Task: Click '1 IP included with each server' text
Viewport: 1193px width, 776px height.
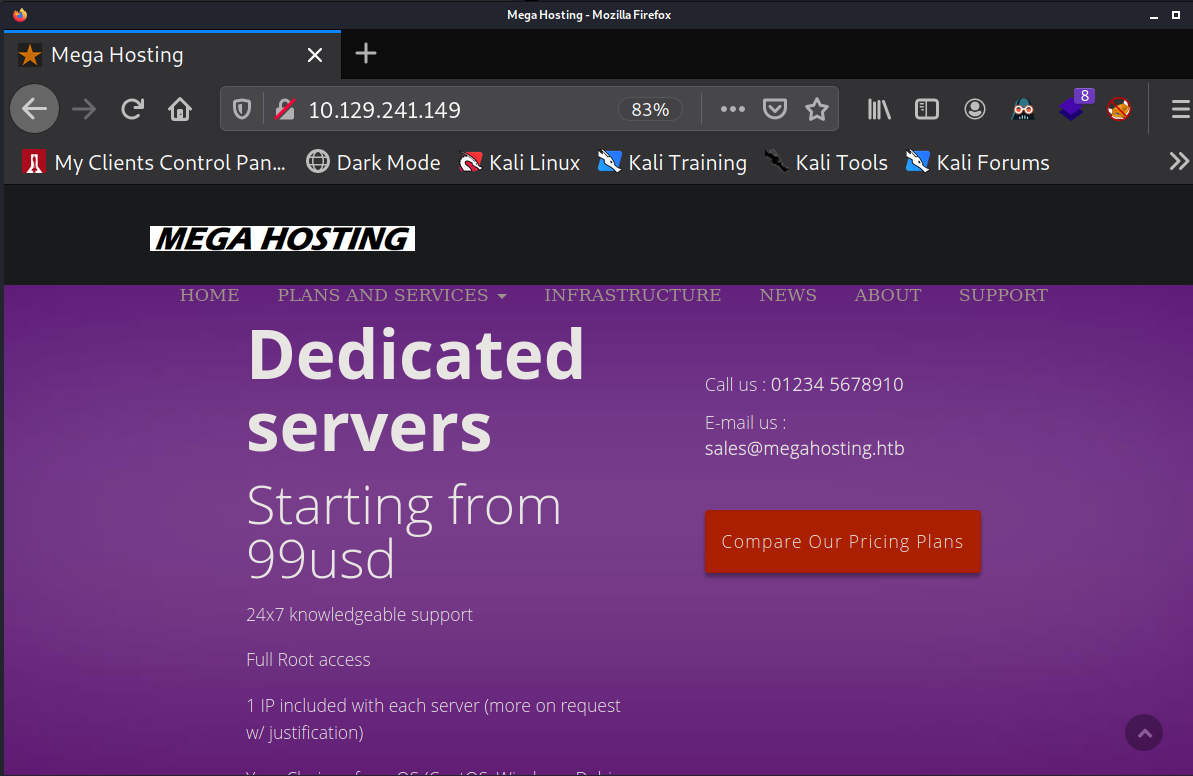Action: pos(363,706)
